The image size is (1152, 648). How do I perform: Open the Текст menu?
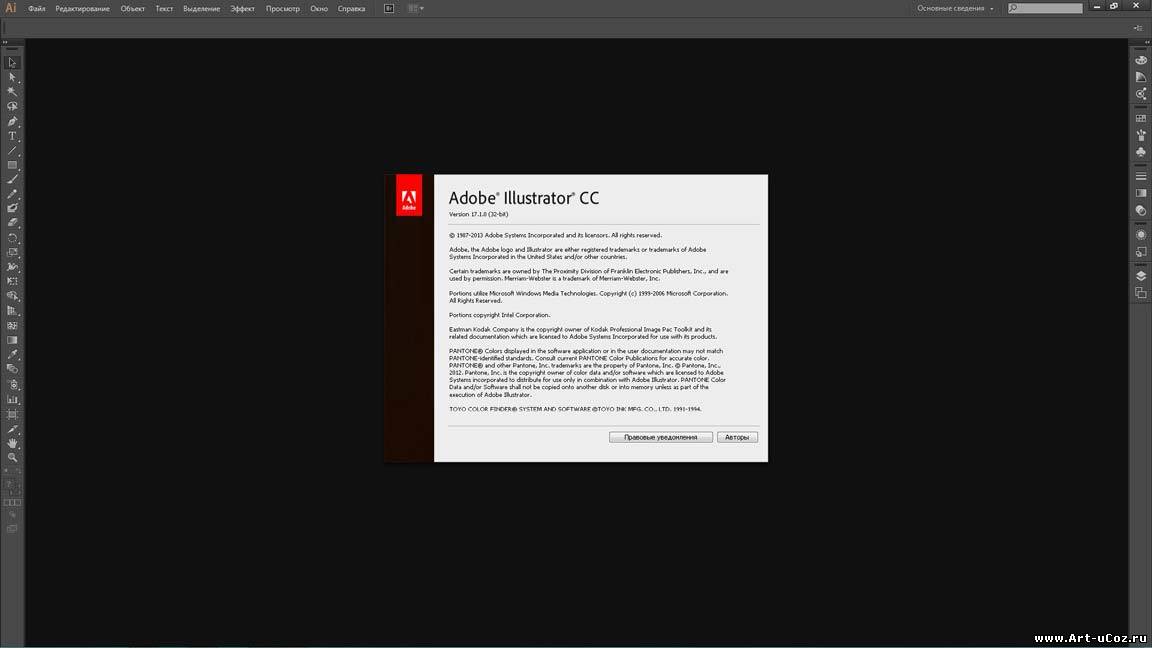pyautogui.click(x=165, y=9)
